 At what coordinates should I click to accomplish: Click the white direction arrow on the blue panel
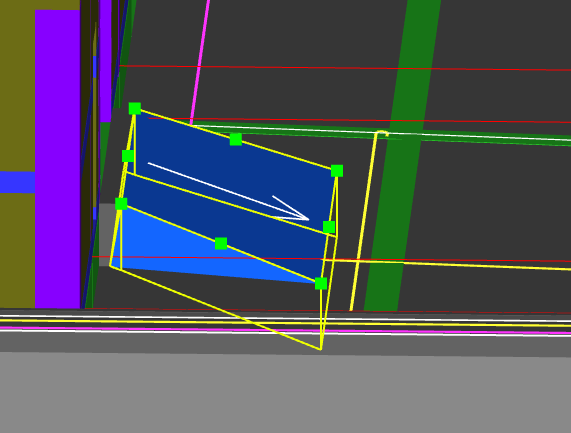click(228, 191)
